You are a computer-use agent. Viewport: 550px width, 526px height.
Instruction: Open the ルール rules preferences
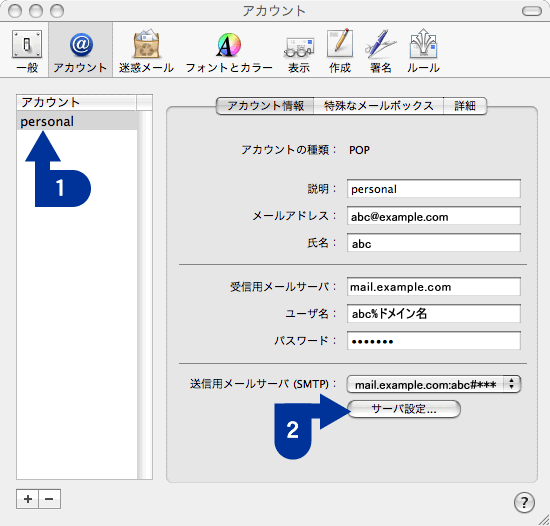tap(423, 50)
